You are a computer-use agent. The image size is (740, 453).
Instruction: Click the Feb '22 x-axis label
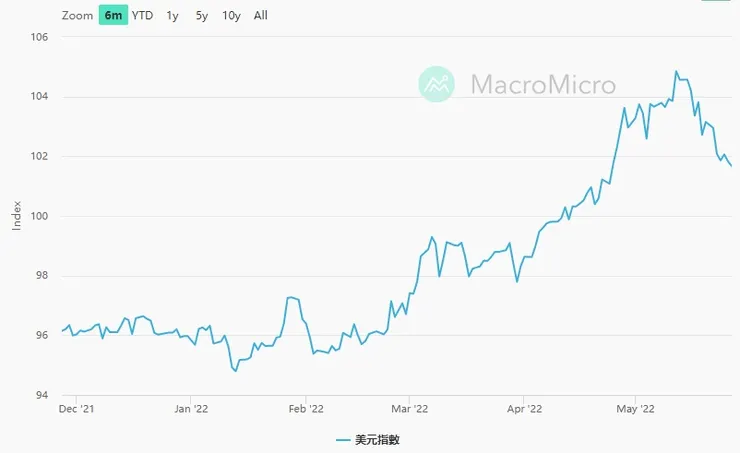pos(306,408)
